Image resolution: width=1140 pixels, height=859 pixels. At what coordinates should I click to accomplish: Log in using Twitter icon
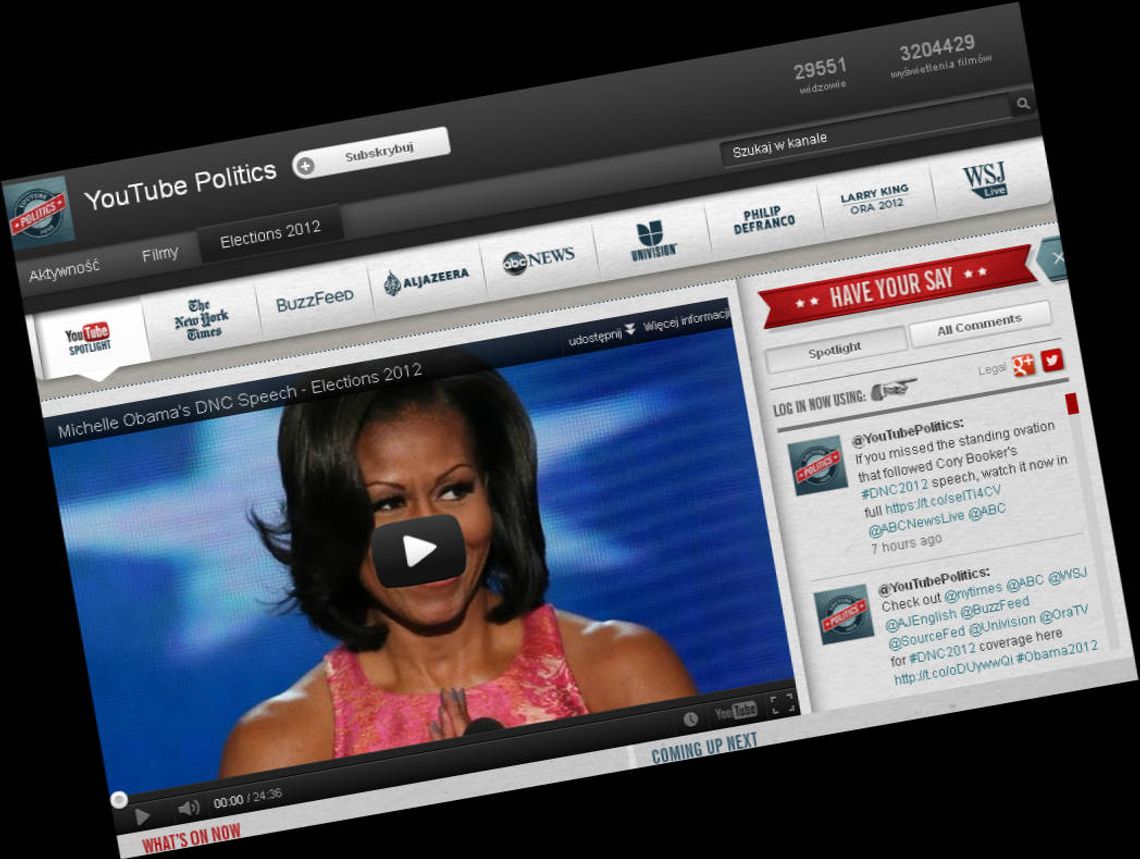[x=1052, y=359]
